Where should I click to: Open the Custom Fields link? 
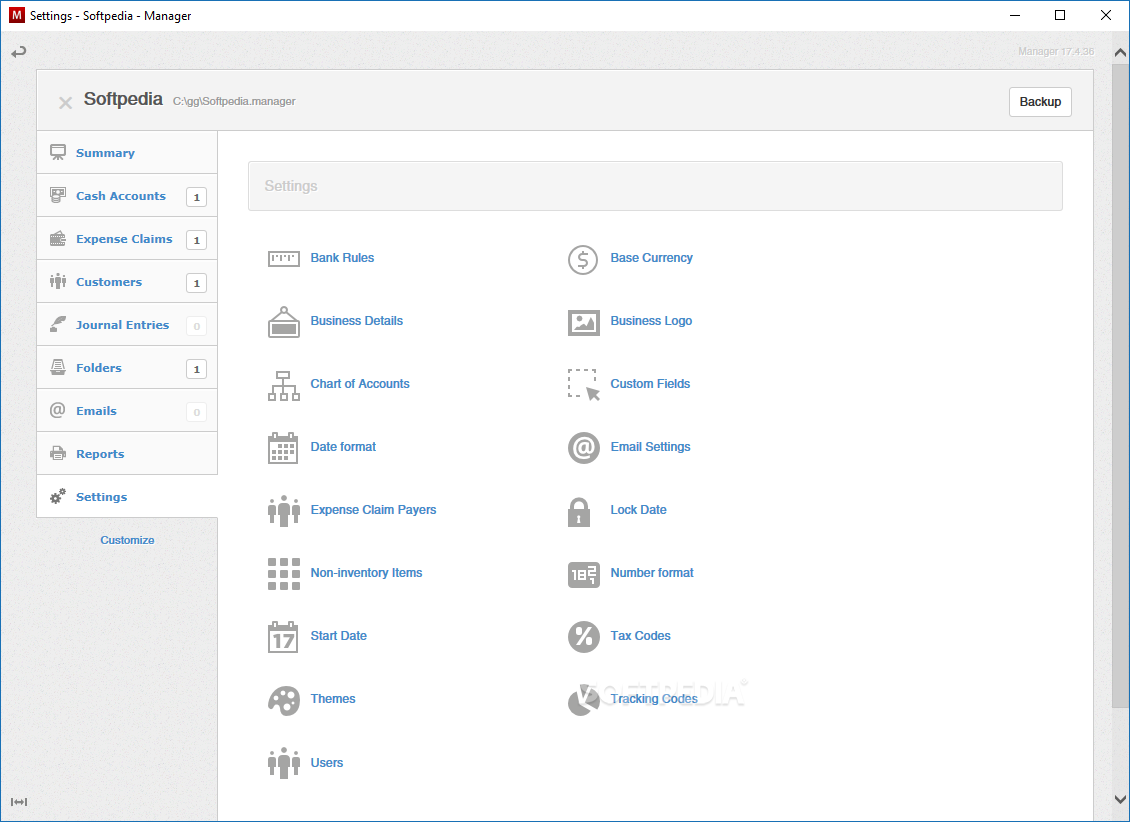(650, 384)
